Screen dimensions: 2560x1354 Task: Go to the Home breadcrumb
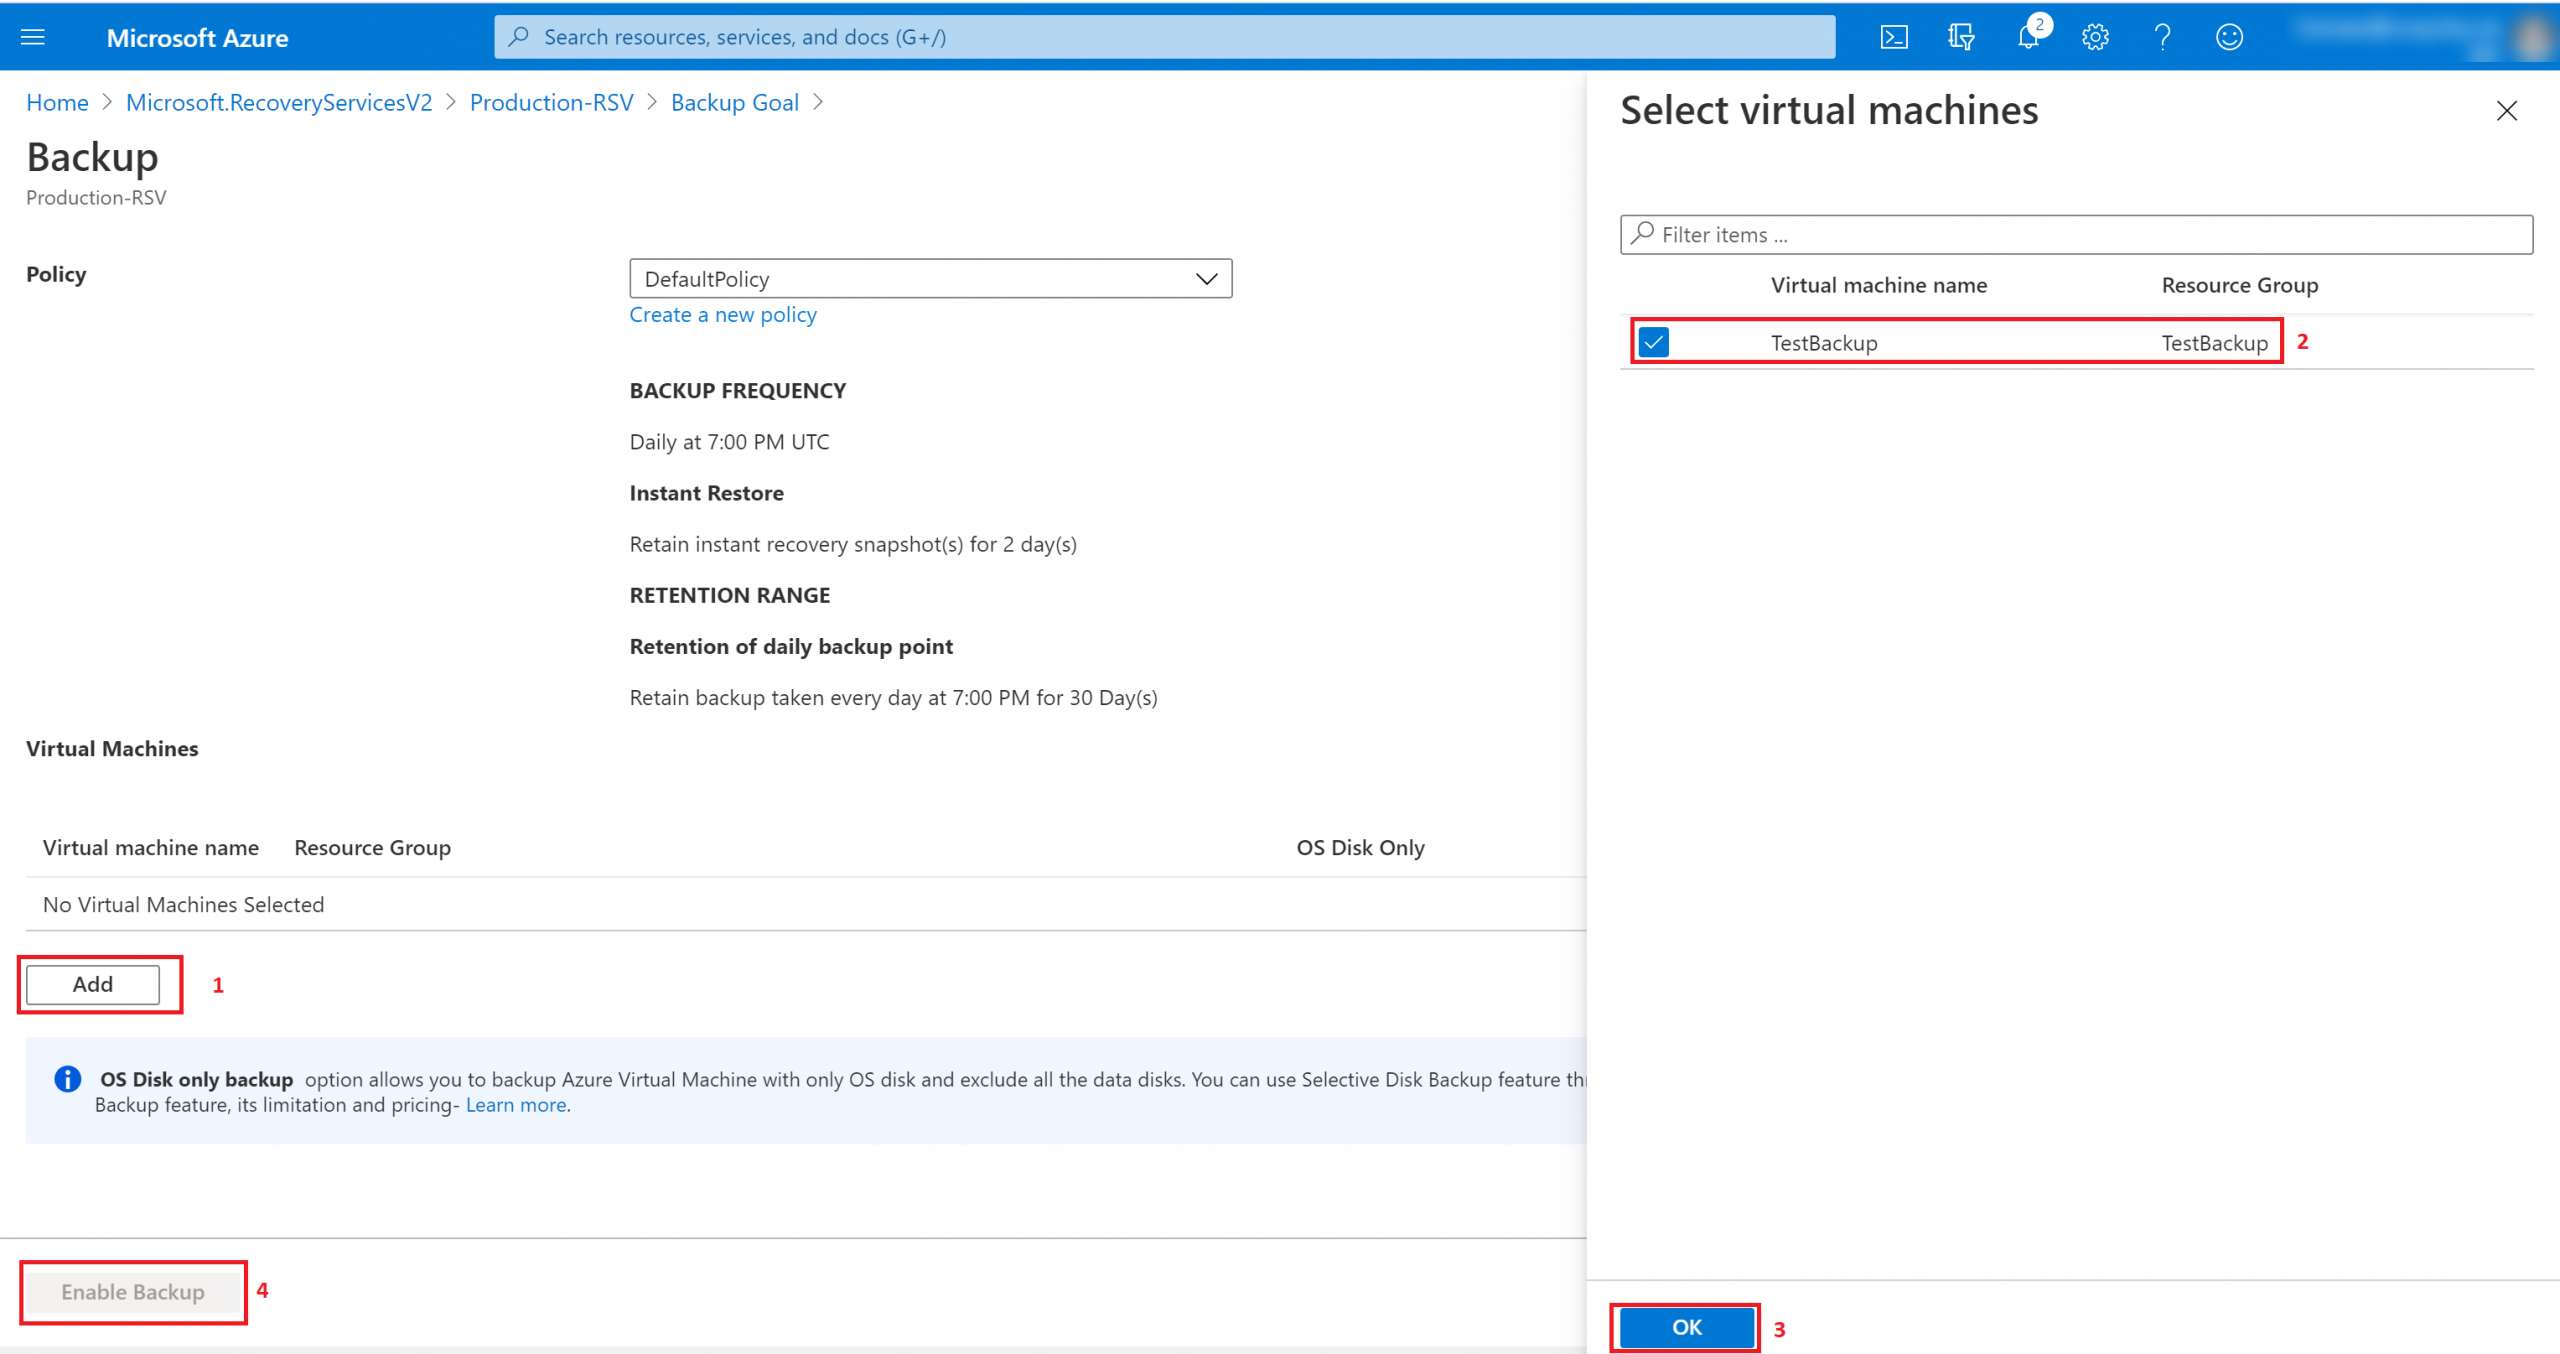(57, 102)
